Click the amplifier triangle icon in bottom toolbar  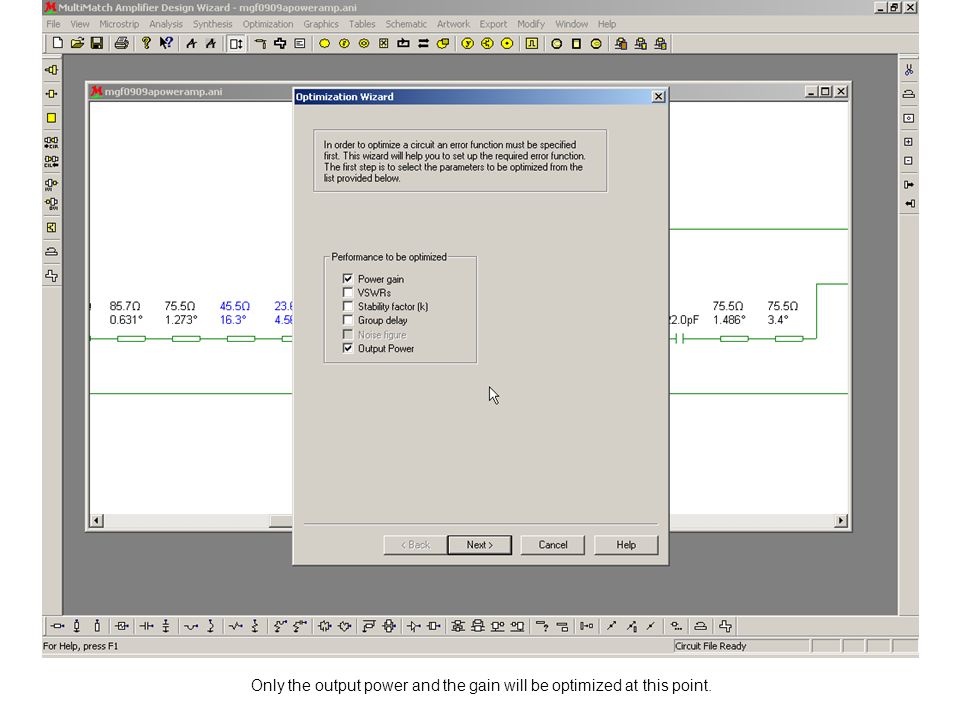[414, 626]
